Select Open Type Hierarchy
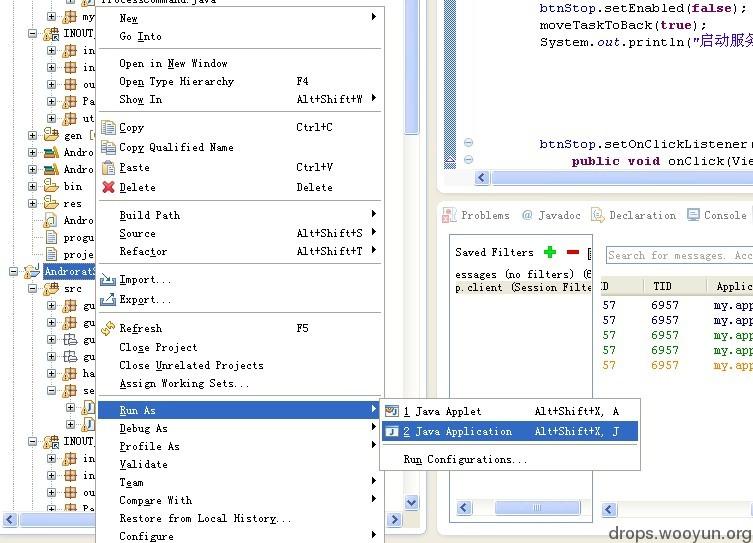Image resolution: width=753 pixels, height=543 pixels. 240,81
